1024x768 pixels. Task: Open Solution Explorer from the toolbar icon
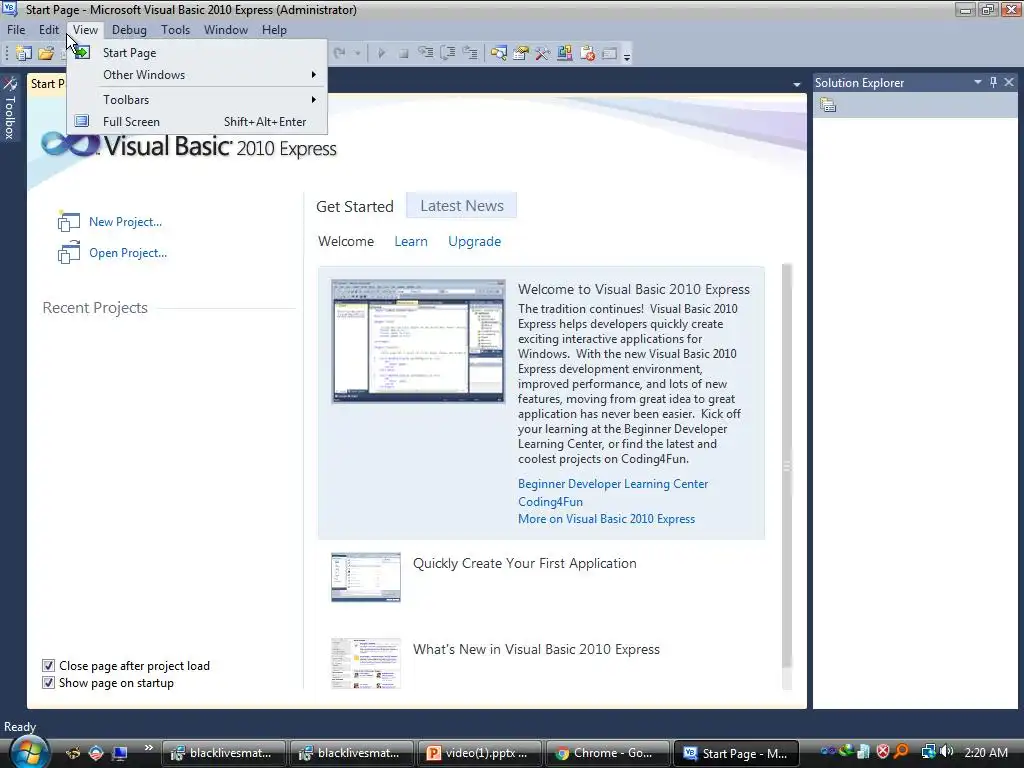pyautogui.click(x=499, y=54)
